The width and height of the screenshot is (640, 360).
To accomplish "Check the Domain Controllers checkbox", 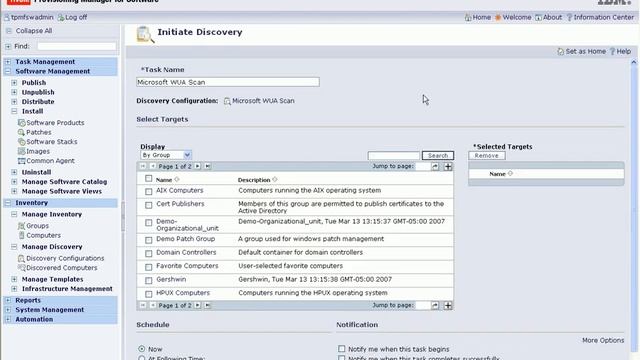I will [x=149, y=253].
